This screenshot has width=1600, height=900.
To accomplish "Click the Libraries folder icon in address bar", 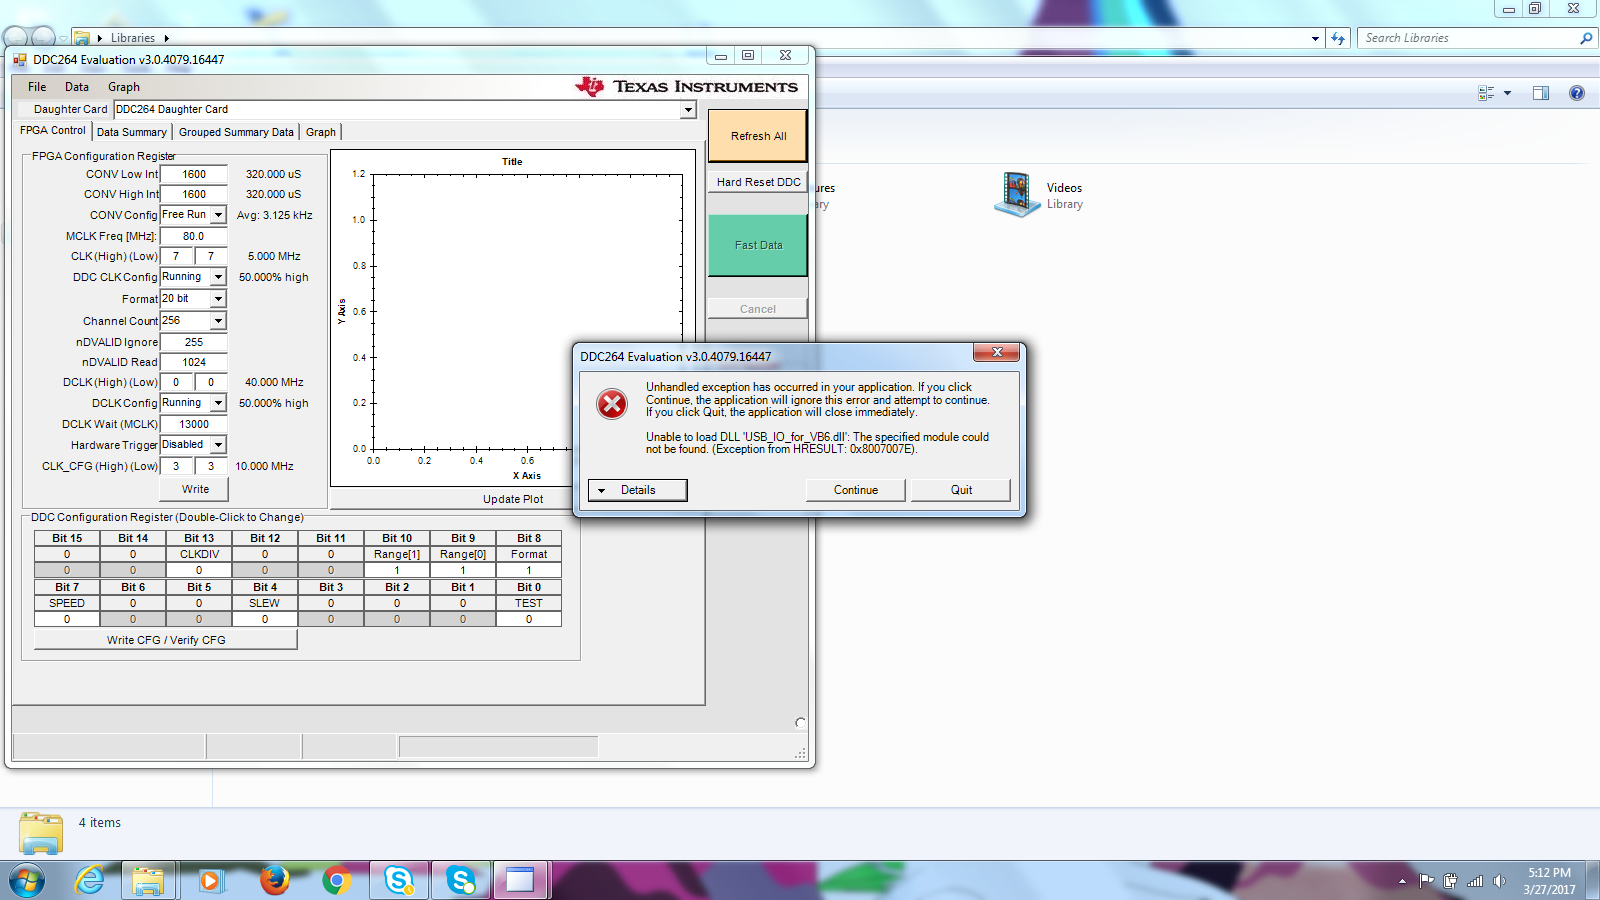I will pyautogui.click(x=82, y=38).
